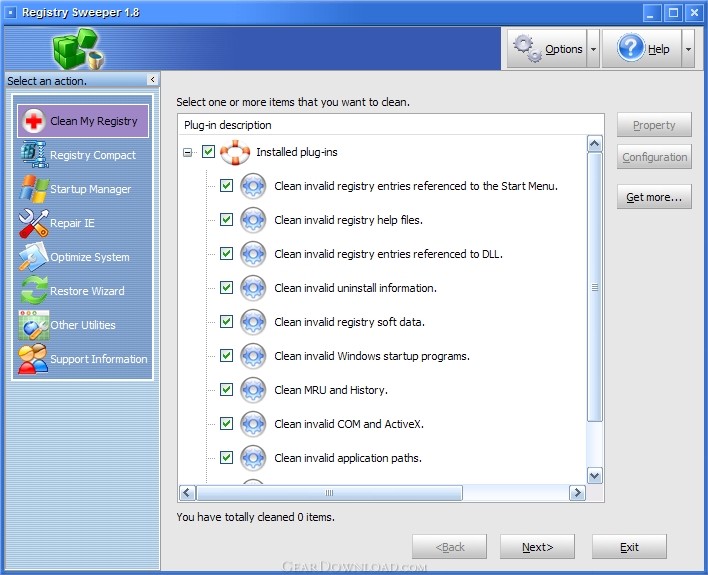Click the Configuration button
Viewport: 708px width, 575px height.
click(654, 157)
